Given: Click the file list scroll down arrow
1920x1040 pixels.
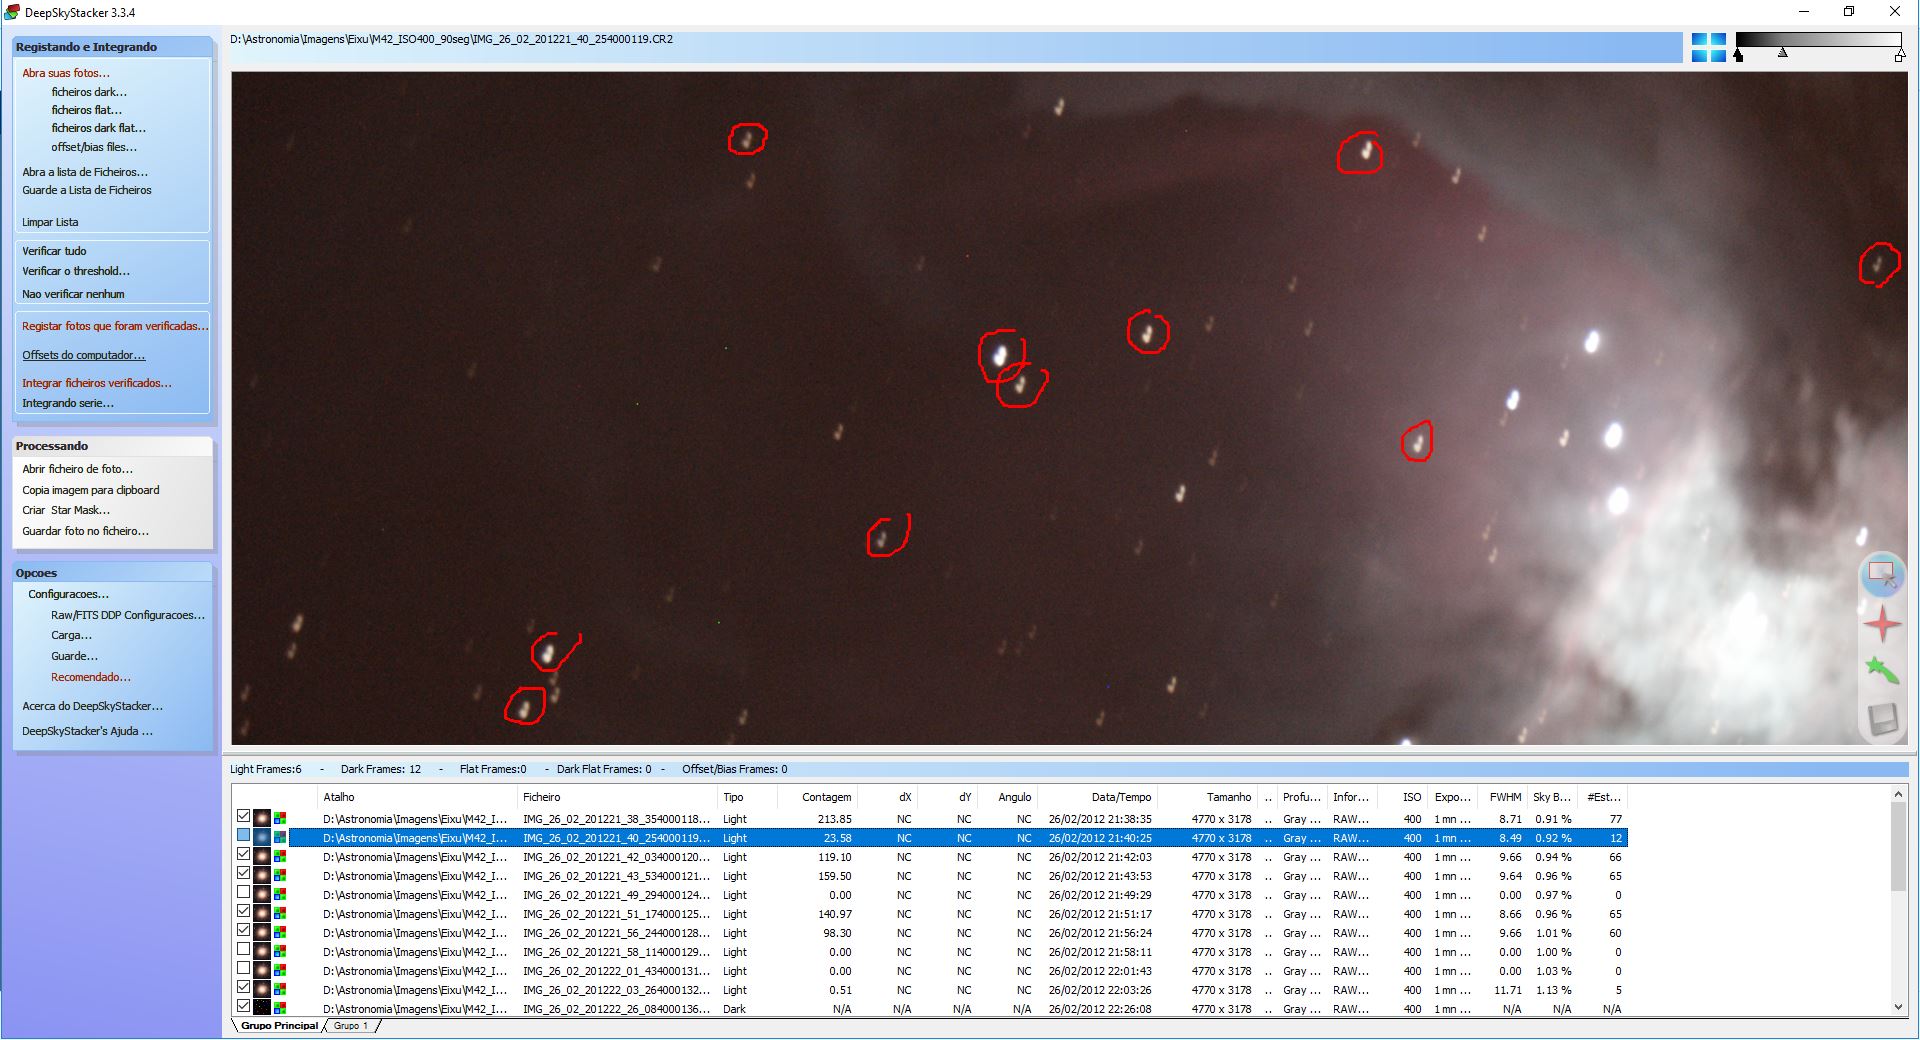Looking at the screenshot, I should click(1898, 1007).
